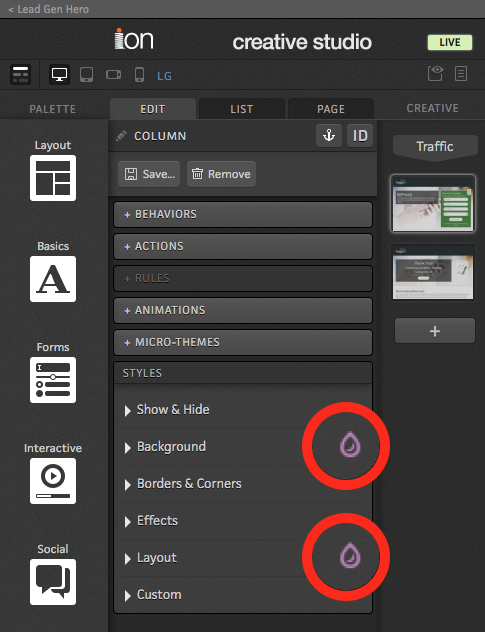Image resolution: width=485 pixels, height=632 pixels.
Task: Click the droplet indicator next to Layout
Action: click(350, 556)
